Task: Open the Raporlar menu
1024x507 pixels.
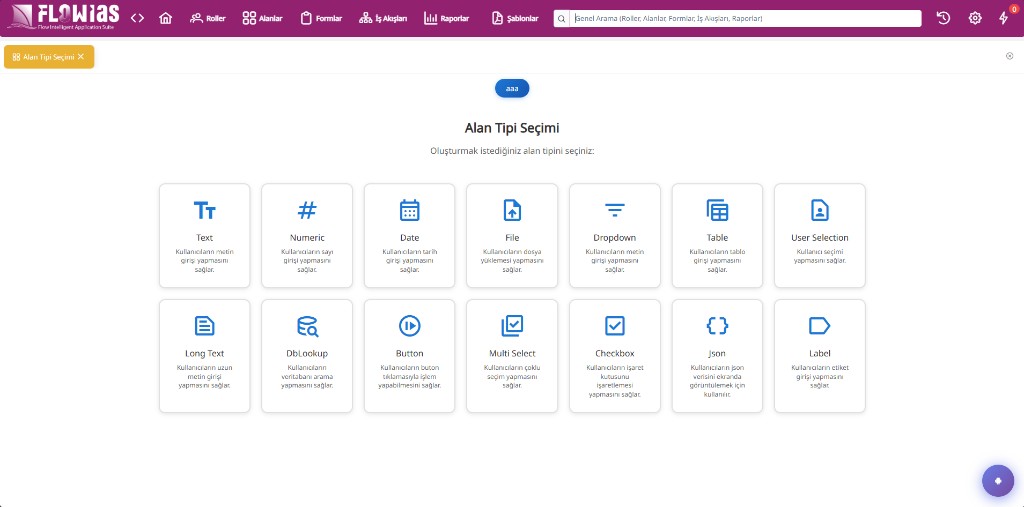Action: [x=447, y=18]
